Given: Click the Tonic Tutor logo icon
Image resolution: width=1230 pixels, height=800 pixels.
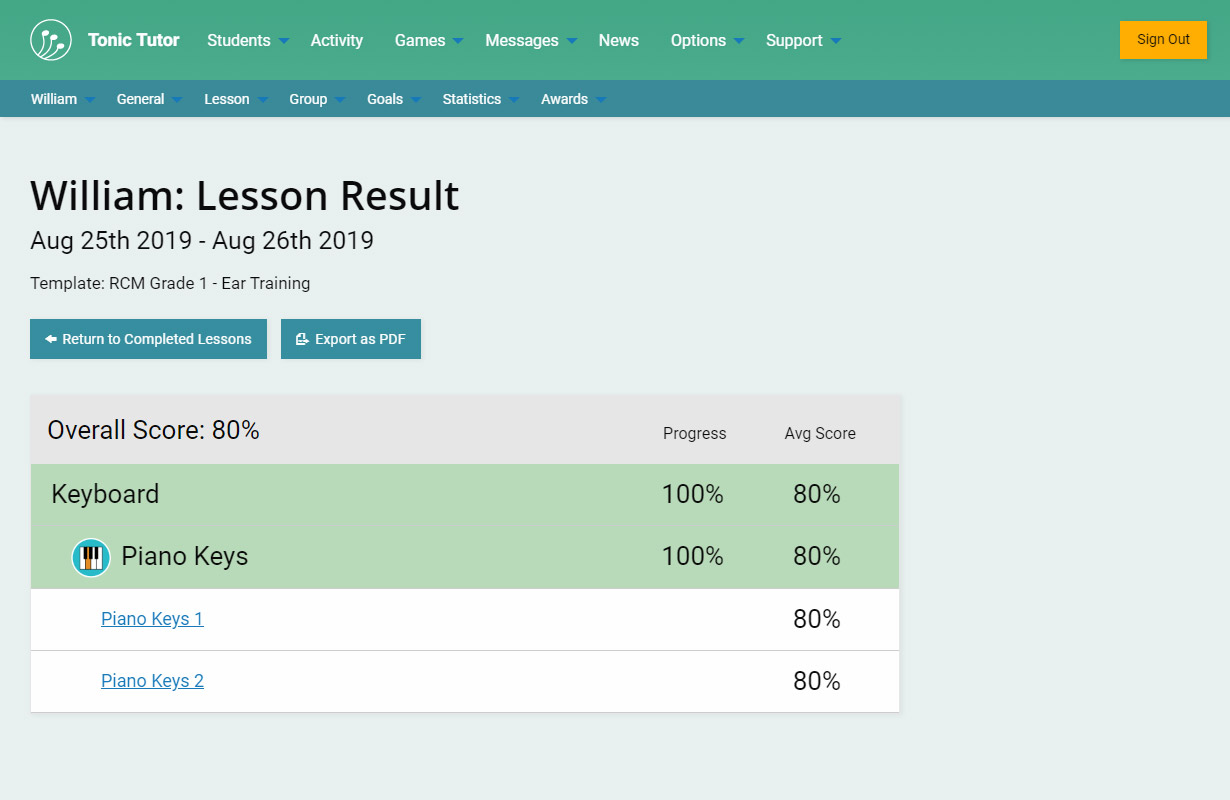Looking at the screenshot, I should click(x=51, y=40).
